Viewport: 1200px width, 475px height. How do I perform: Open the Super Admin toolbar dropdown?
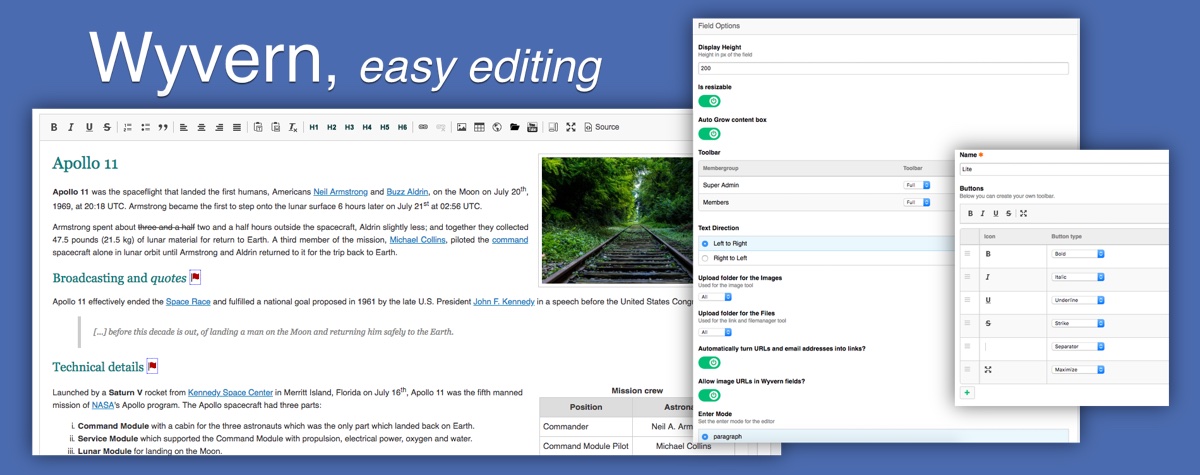[x=917, y=185]
